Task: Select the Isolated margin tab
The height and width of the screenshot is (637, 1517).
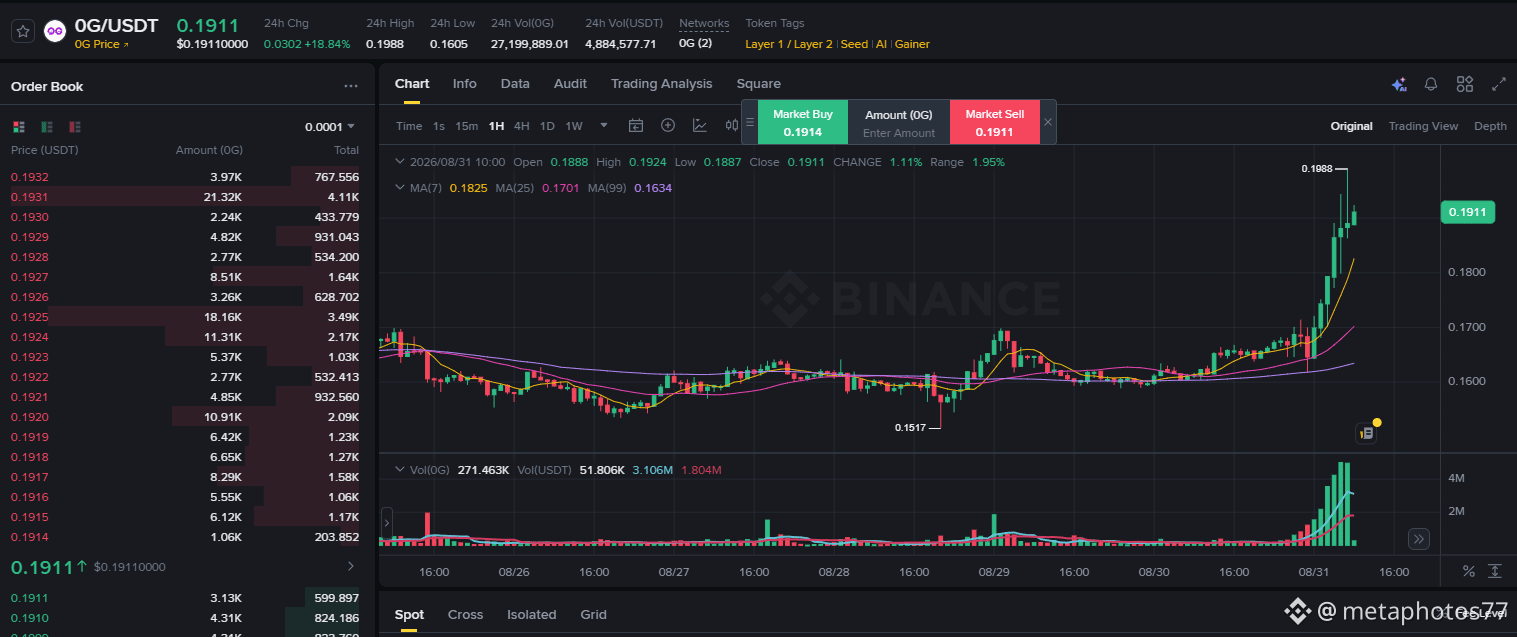Action: tap(531, 615)
